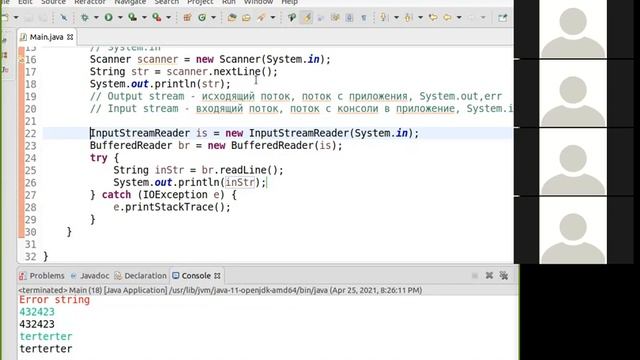Open the Next Annotation dropdown arrow
Image resolution: width=640 pixels, height=360 pixels.
396,18
